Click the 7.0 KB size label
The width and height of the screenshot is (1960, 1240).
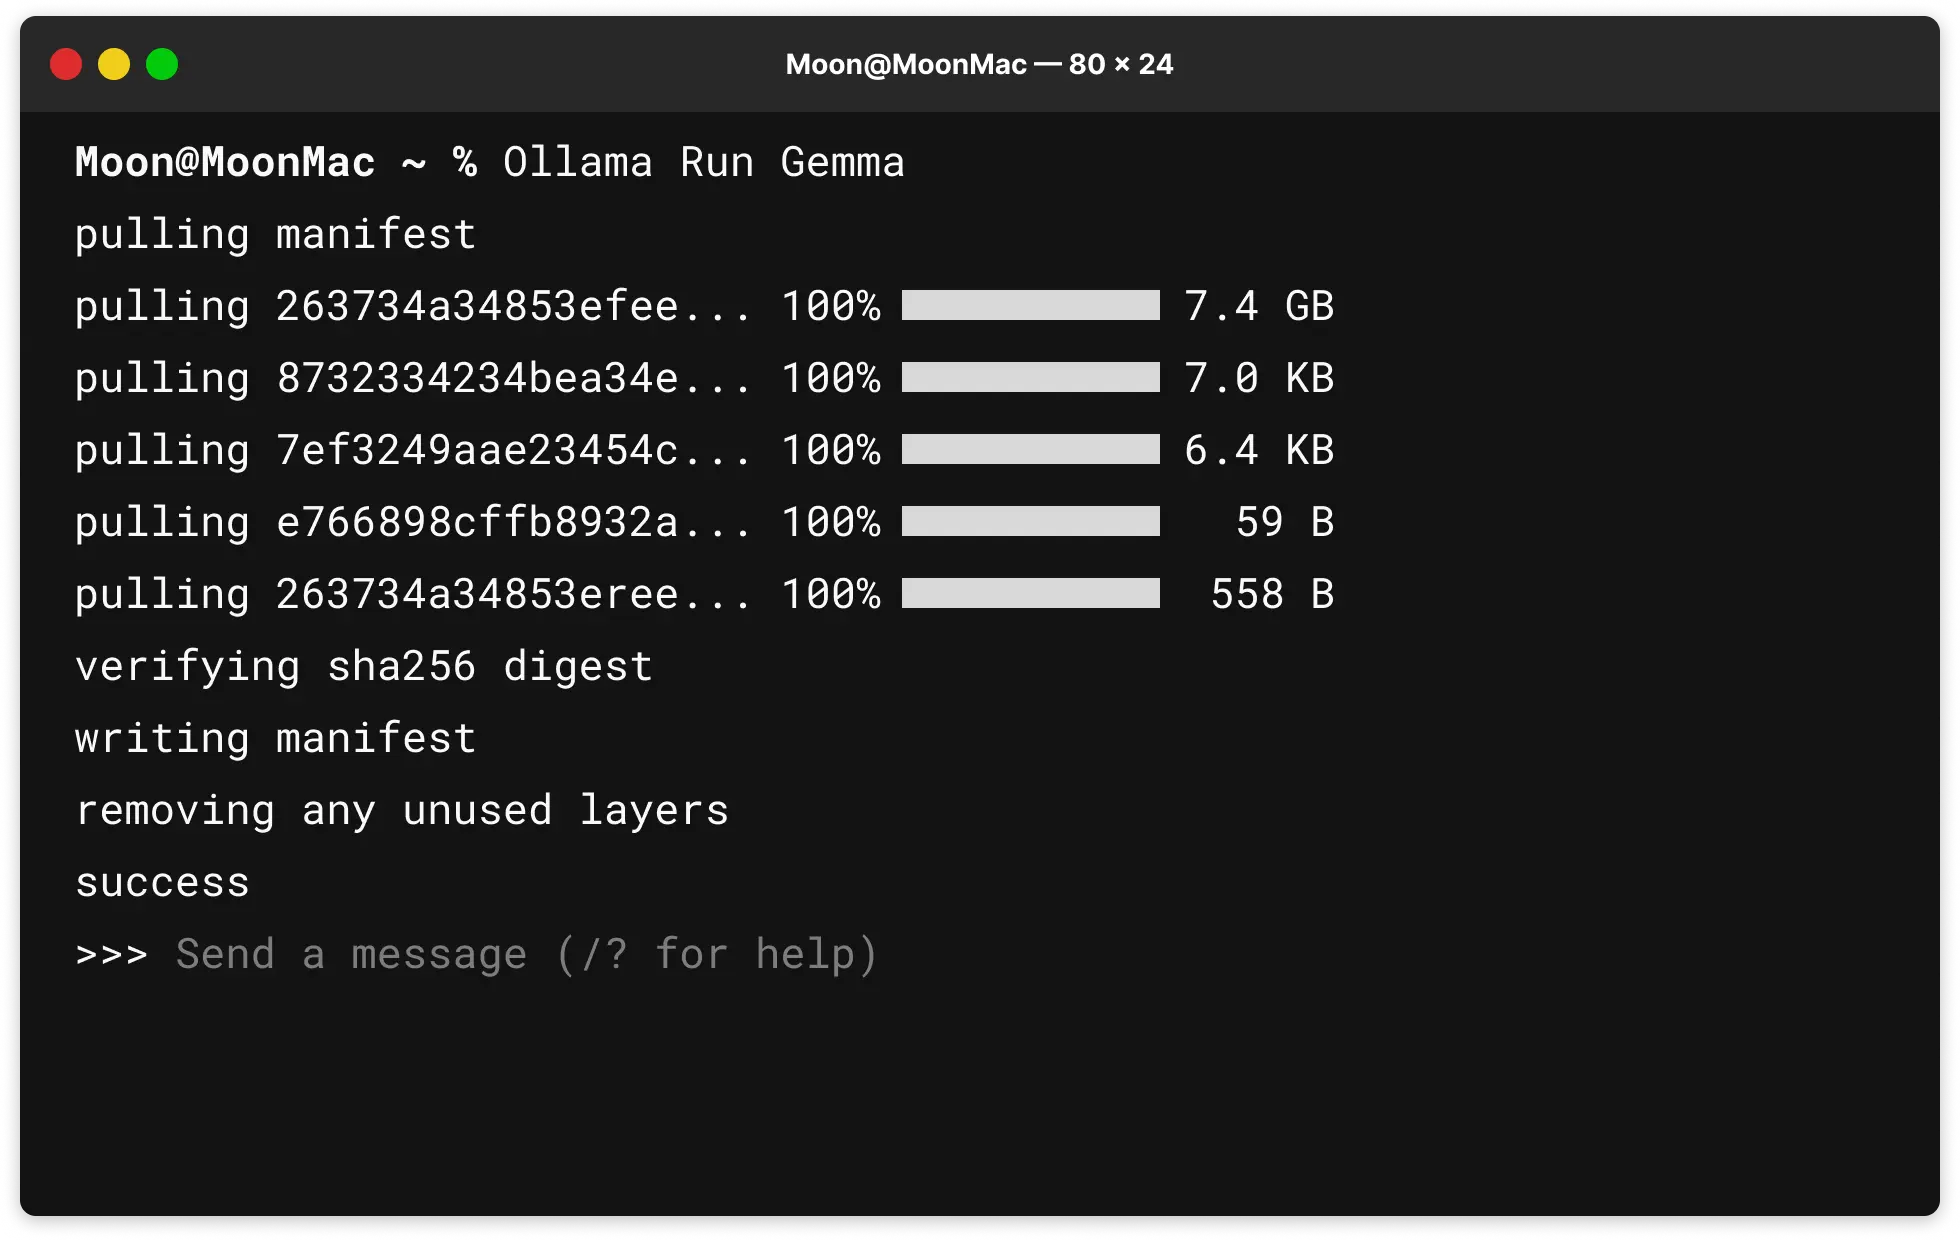pos(1259,378)
